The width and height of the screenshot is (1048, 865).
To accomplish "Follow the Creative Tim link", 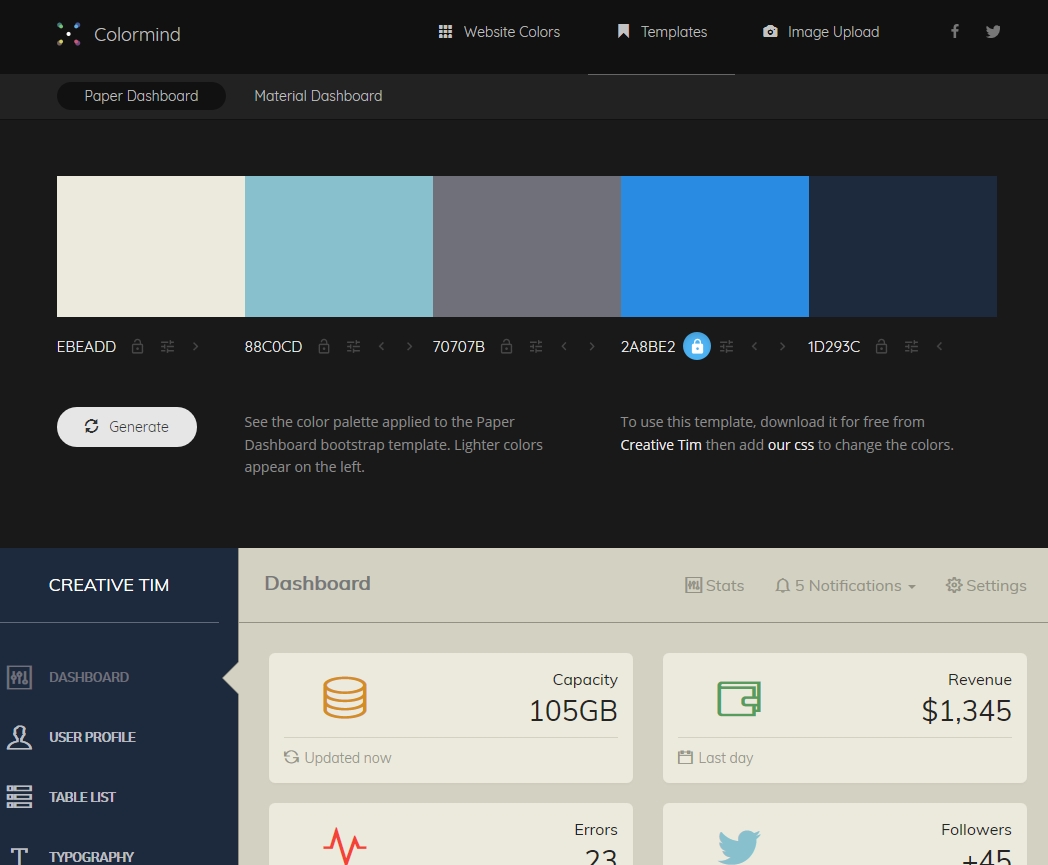I will pyautogui.click(x=661, y=445).
